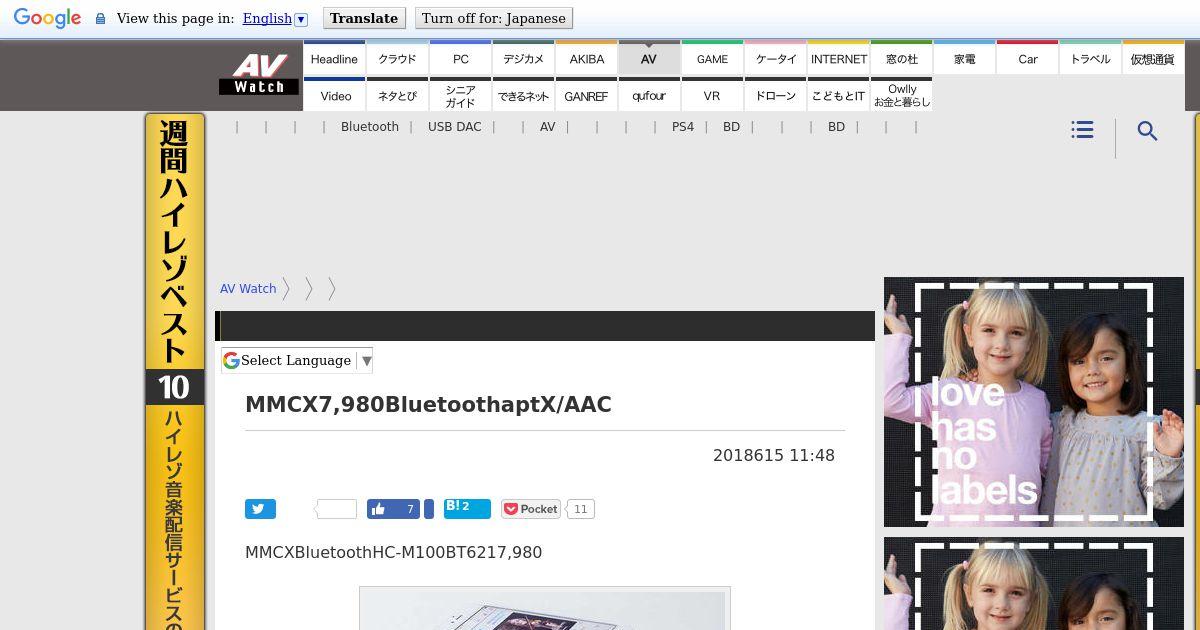The width and height of the screenshot is (1200, 630).
Task: Click the article product photo
Action: [545, 608]
